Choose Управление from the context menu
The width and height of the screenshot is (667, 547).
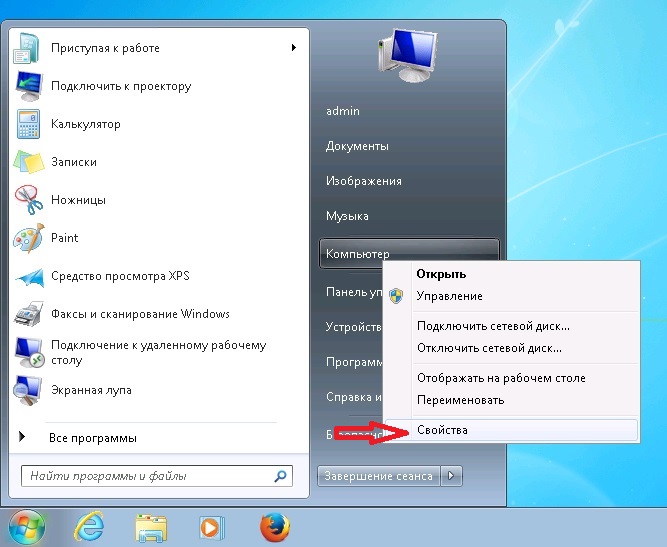coord(449,296)
